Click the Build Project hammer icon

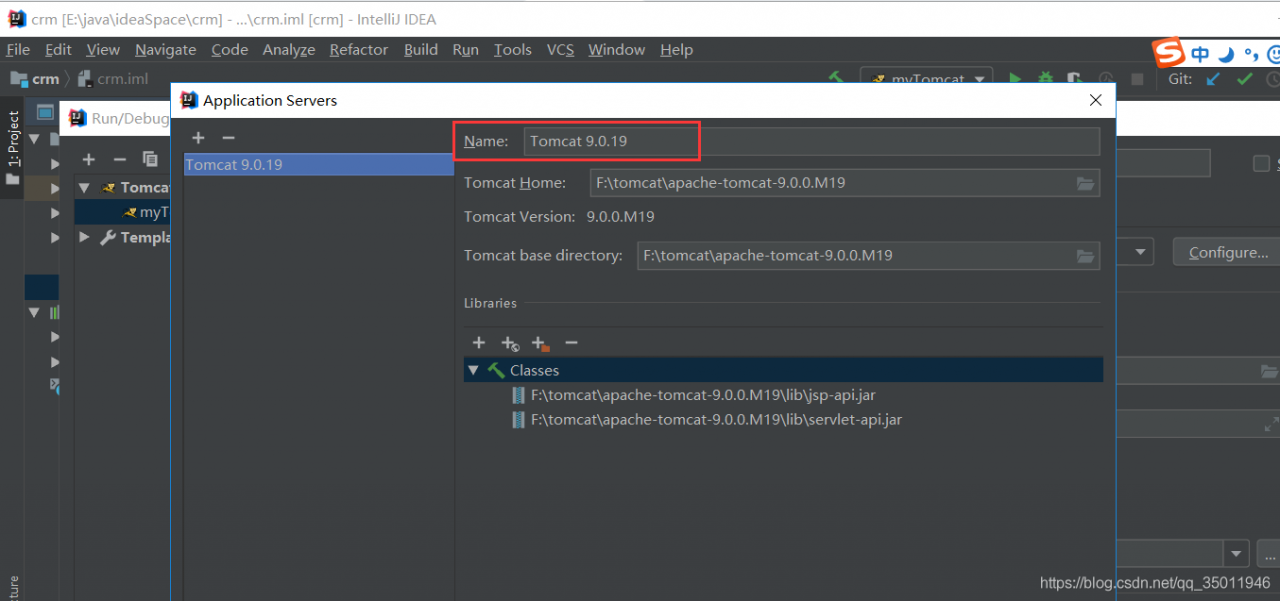pos(837,79)
